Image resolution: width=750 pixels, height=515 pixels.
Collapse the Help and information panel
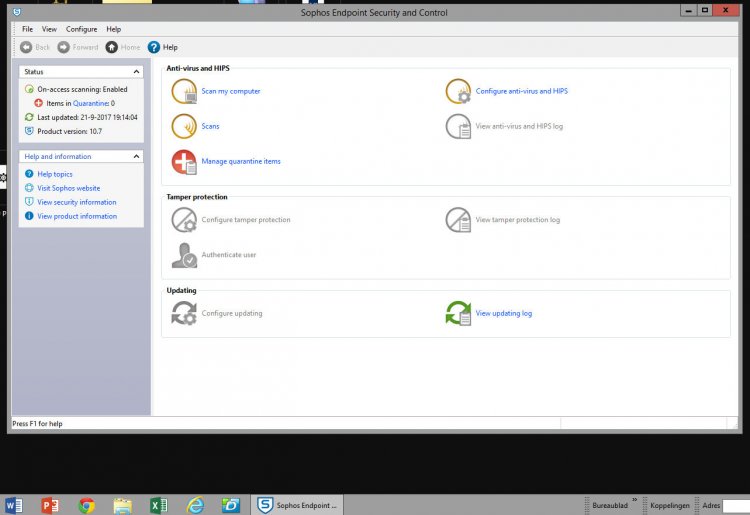click(136, 157)
